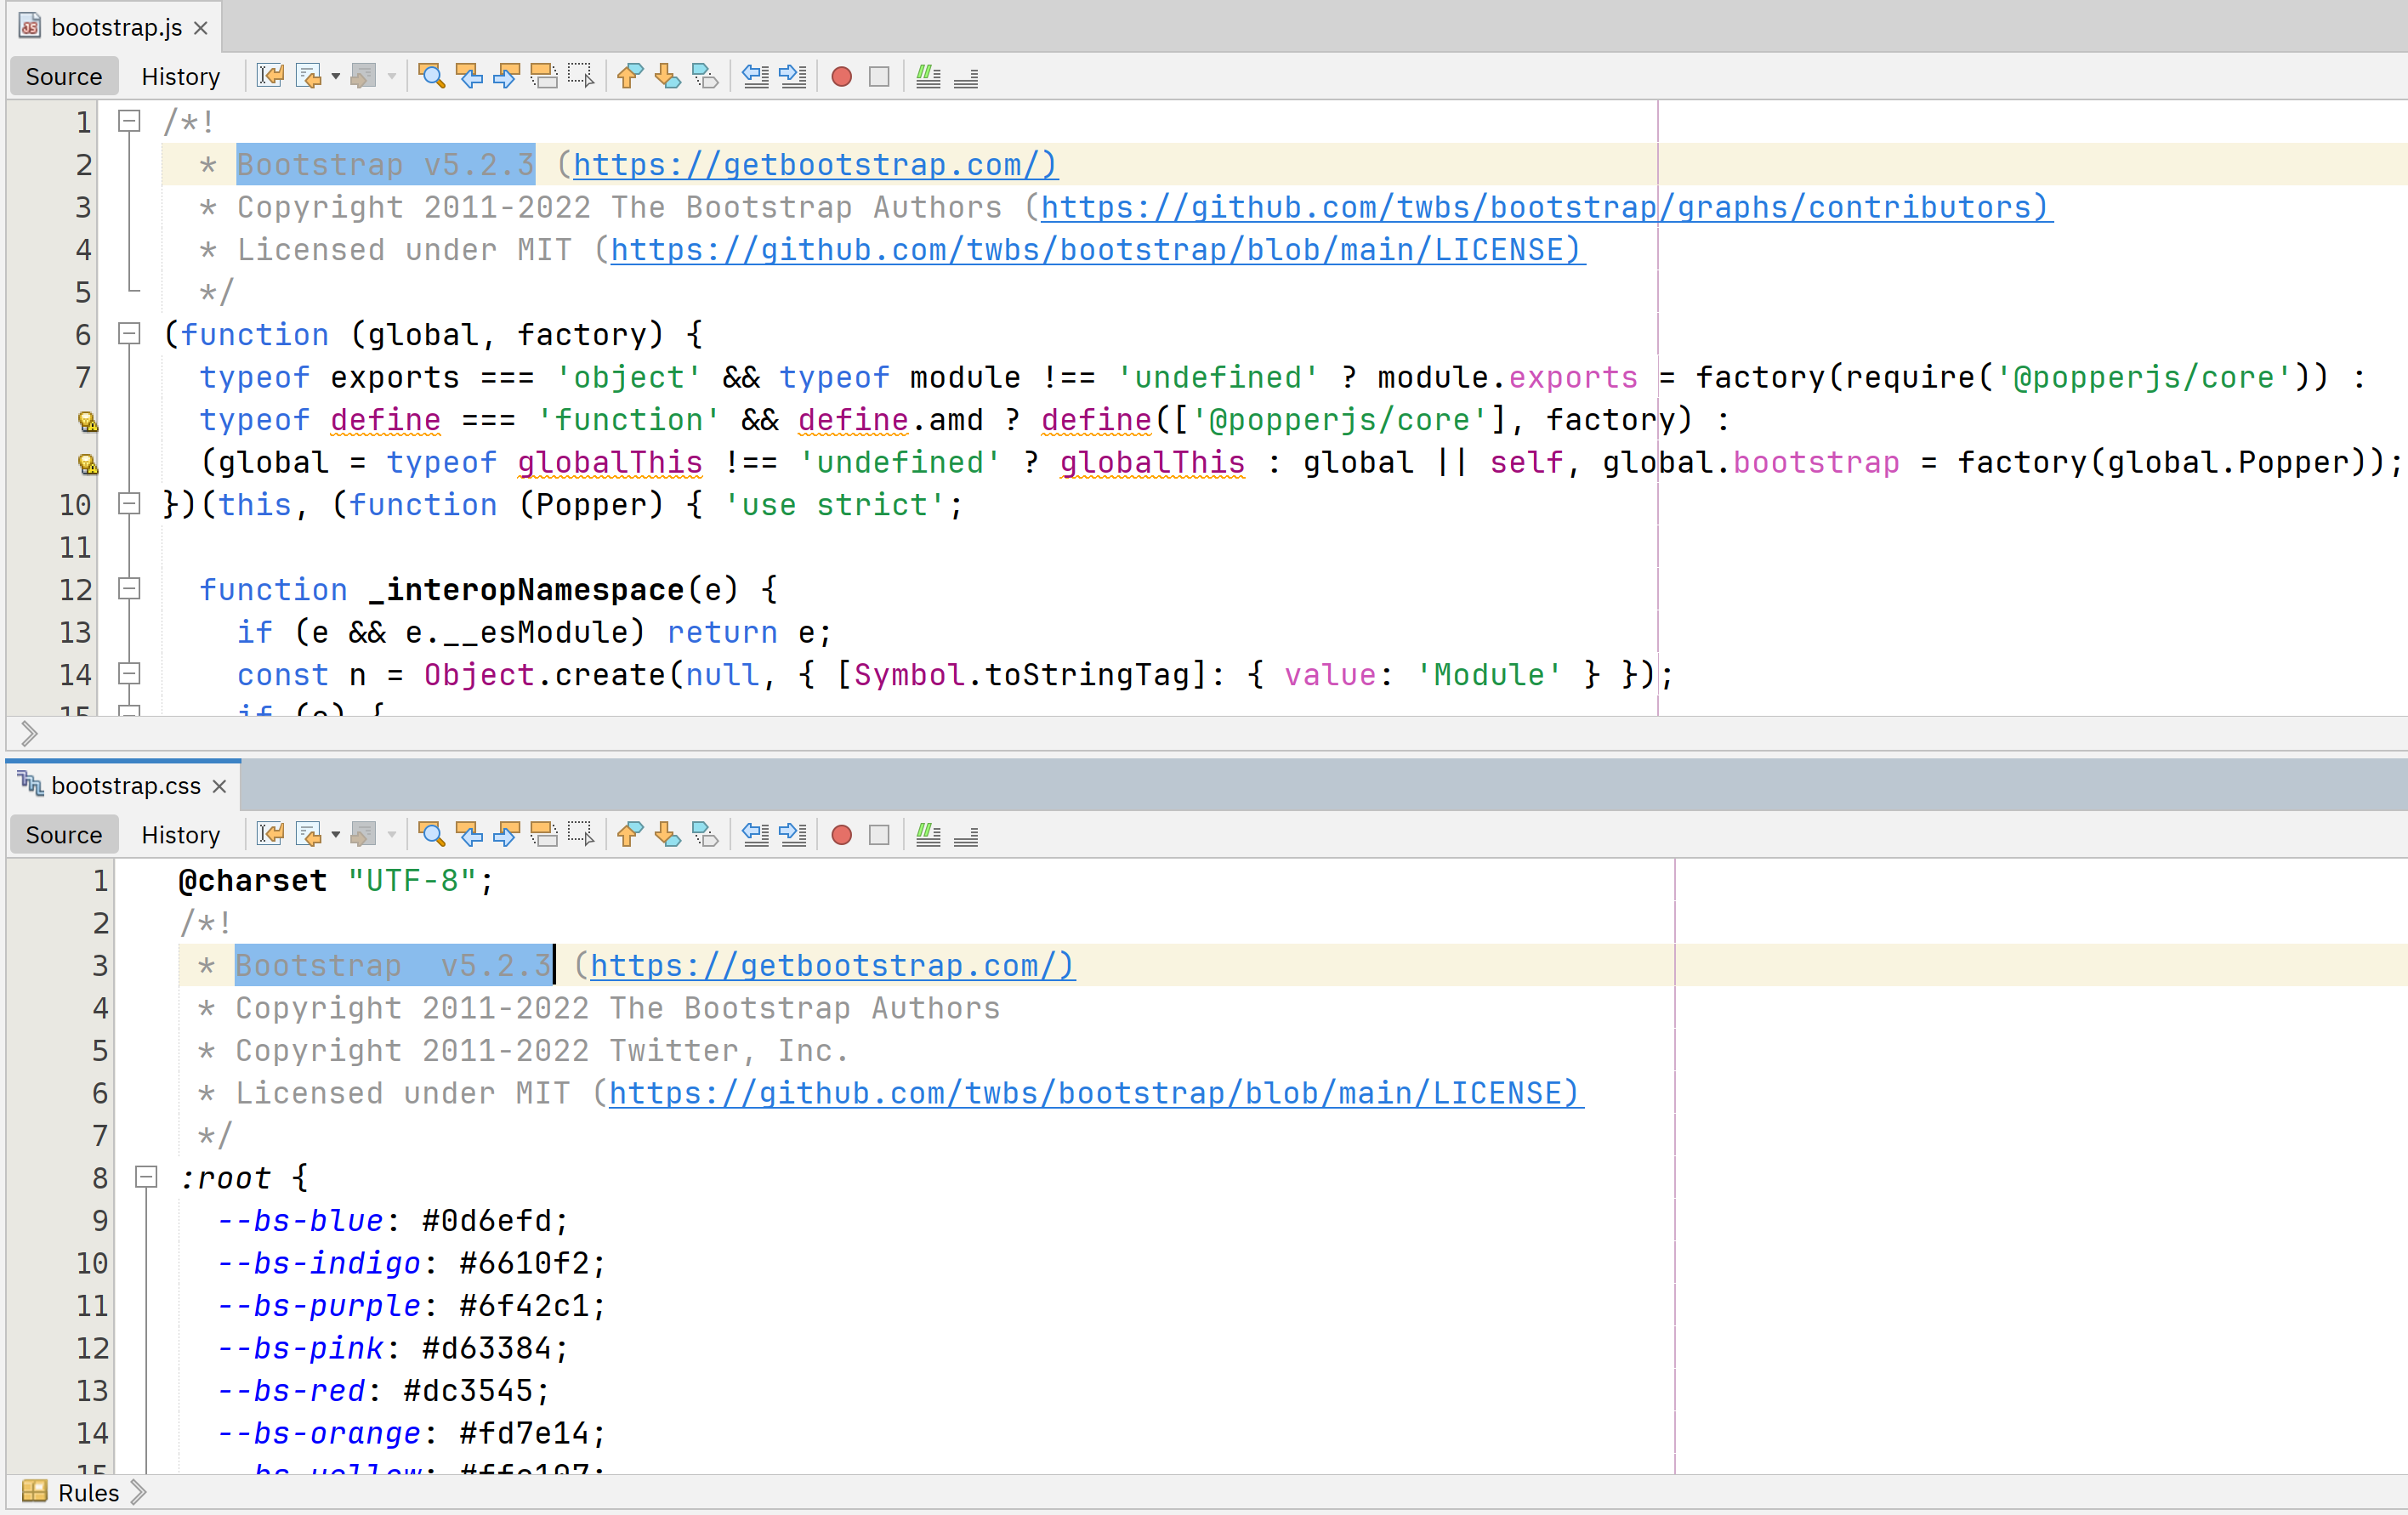This screenshot has height=1515, width=2408.
Task: Click Next Bookmark icon in bootstrap.js toolbar
Action: pyautogui.click(x=667, y=77)
